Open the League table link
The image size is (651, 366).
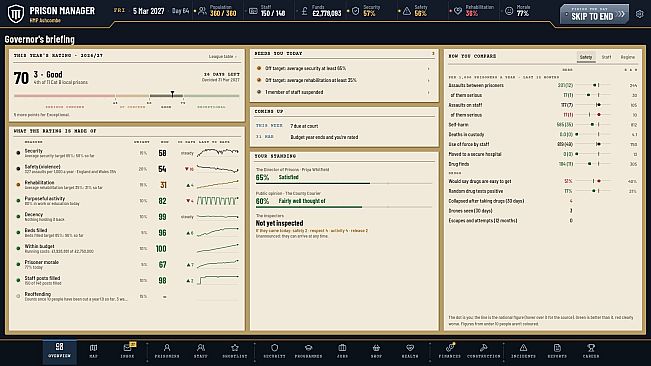pyautogui.click(x=223, y=56)
